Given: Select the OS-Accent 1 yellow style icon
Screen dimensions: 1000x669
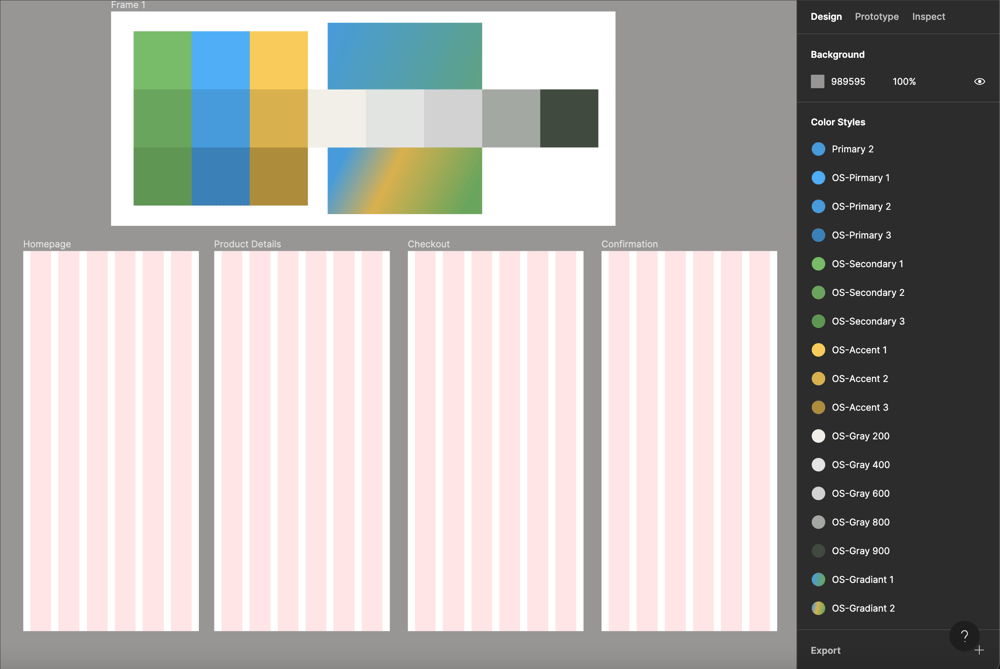Looking at the screenshot, I should [x=817, y=350].
